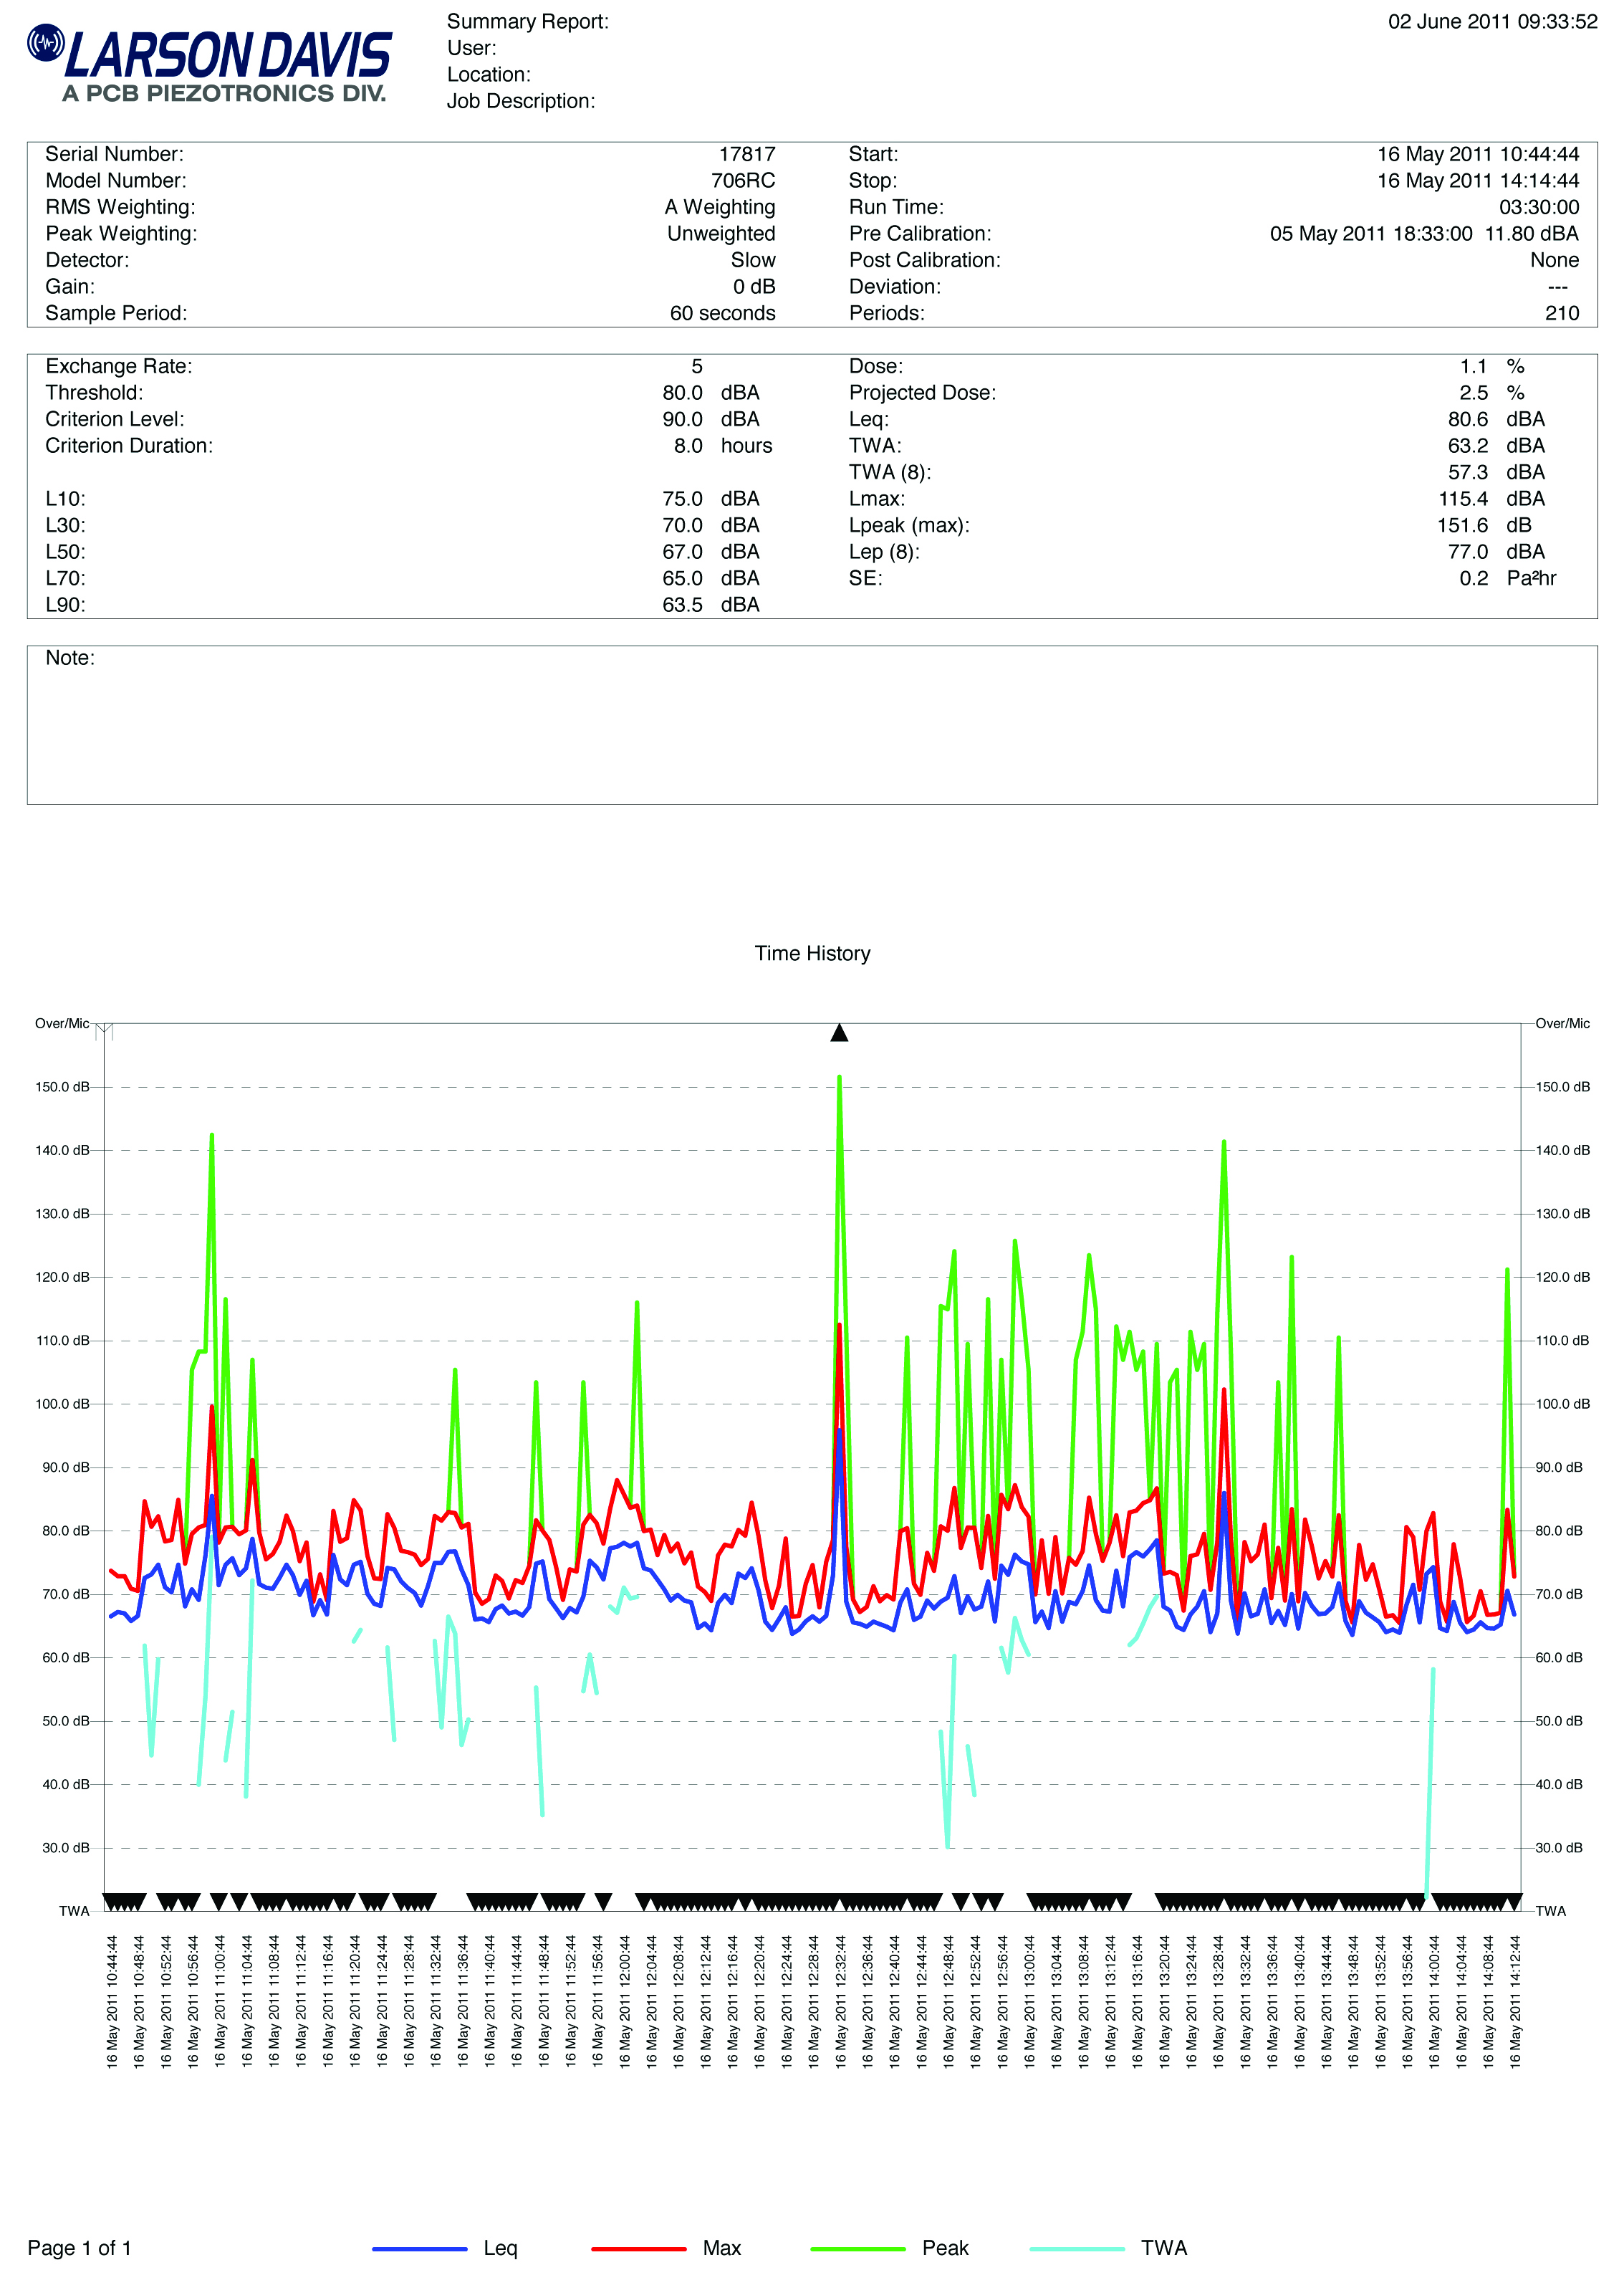Click the Exchange Rate label
Image resolution: width=1624 pixels, height=2270 pixels.
(x=119, y=366)
